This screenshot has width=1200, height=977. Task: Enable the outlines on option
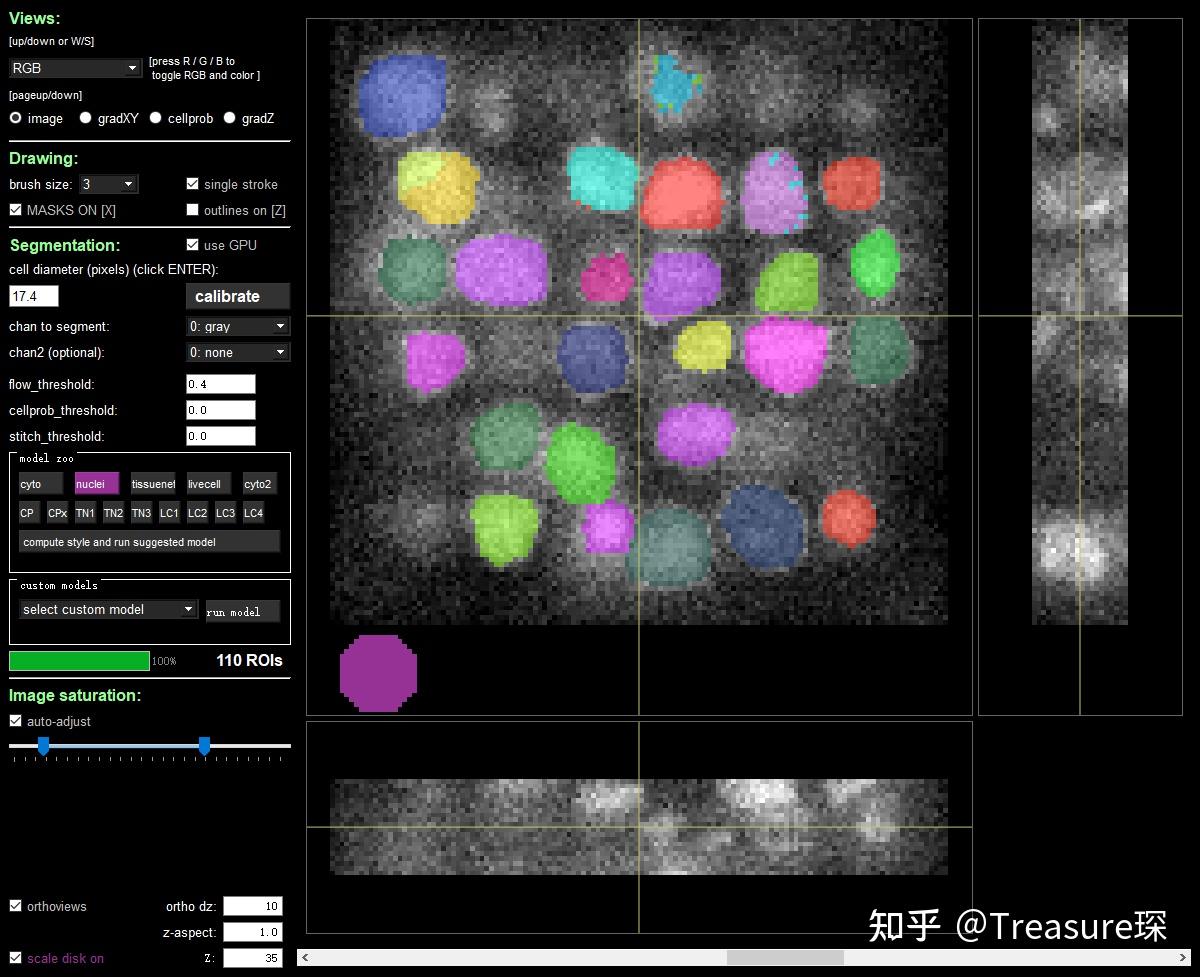click(192, 209)
